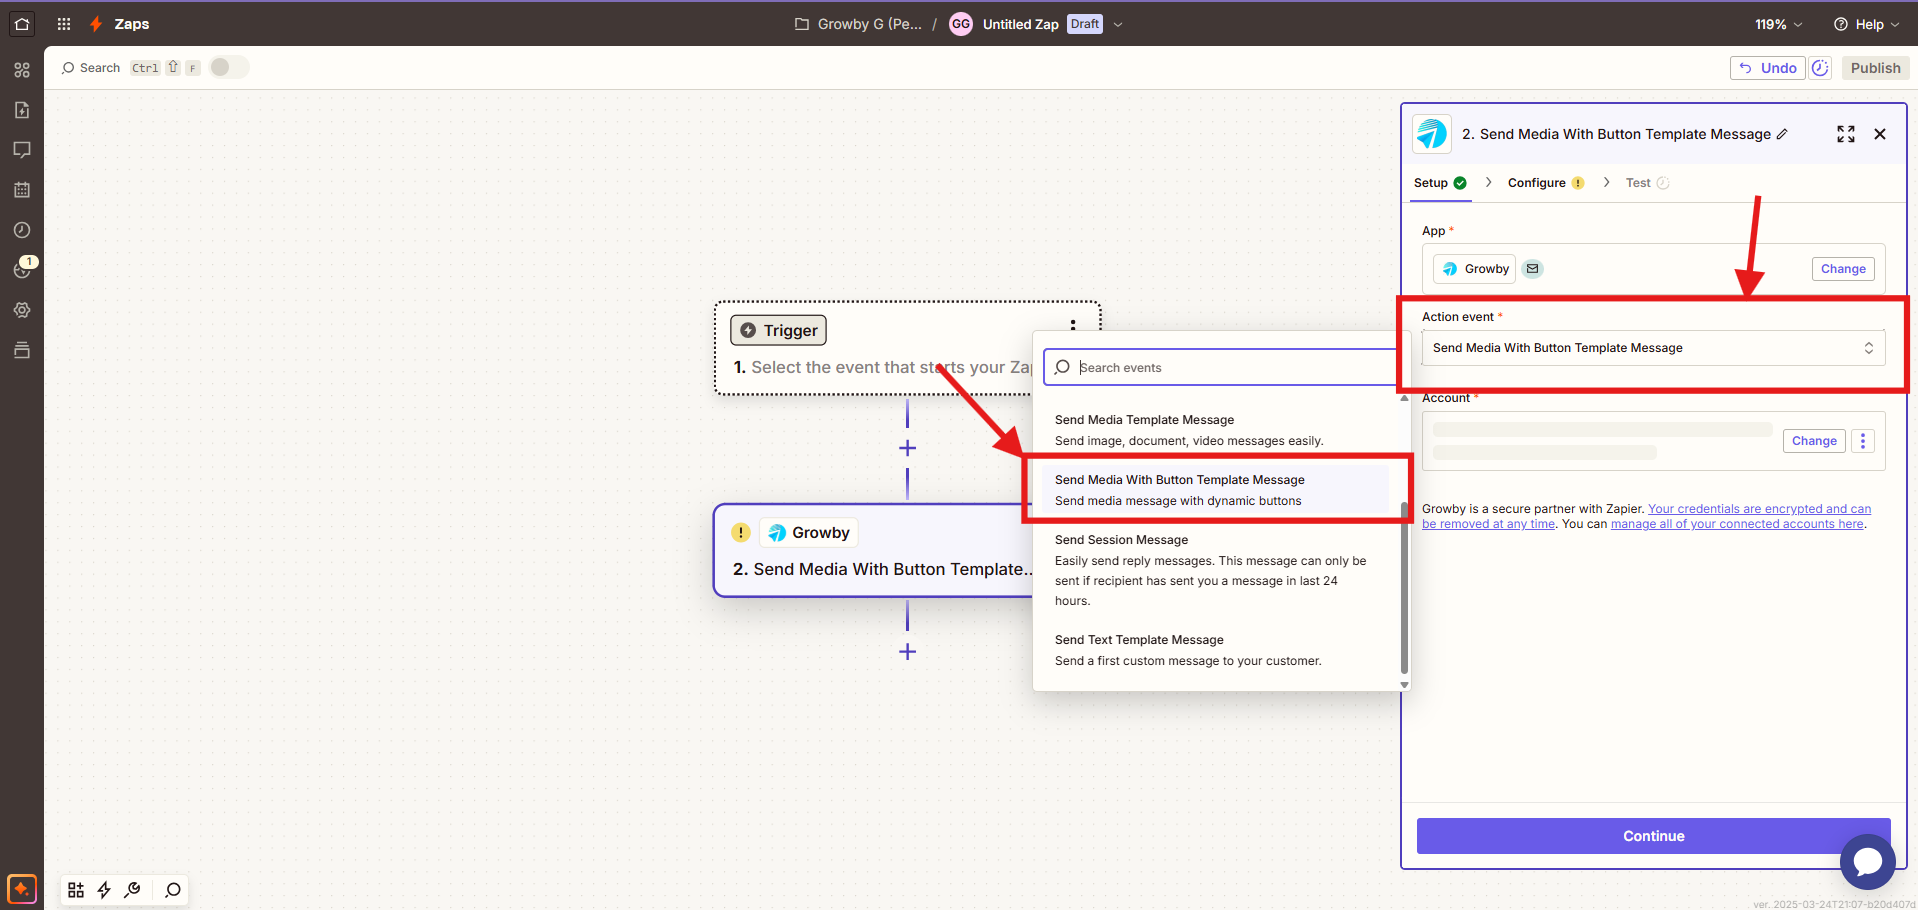The image size is (1918, 910).
Task: Open the status icon with the 1 badge
Action: [x=23, y=269]
